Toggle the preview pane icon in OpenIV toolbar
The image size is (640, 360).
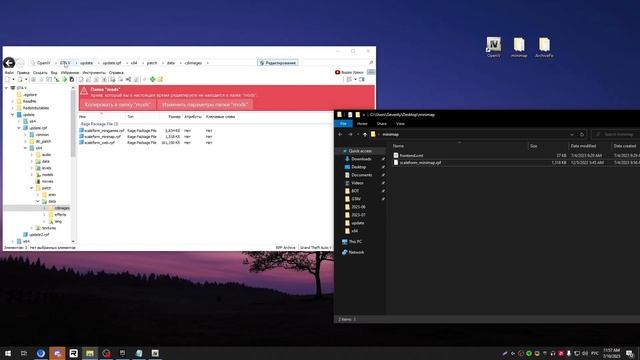click(x=362, y=79)
